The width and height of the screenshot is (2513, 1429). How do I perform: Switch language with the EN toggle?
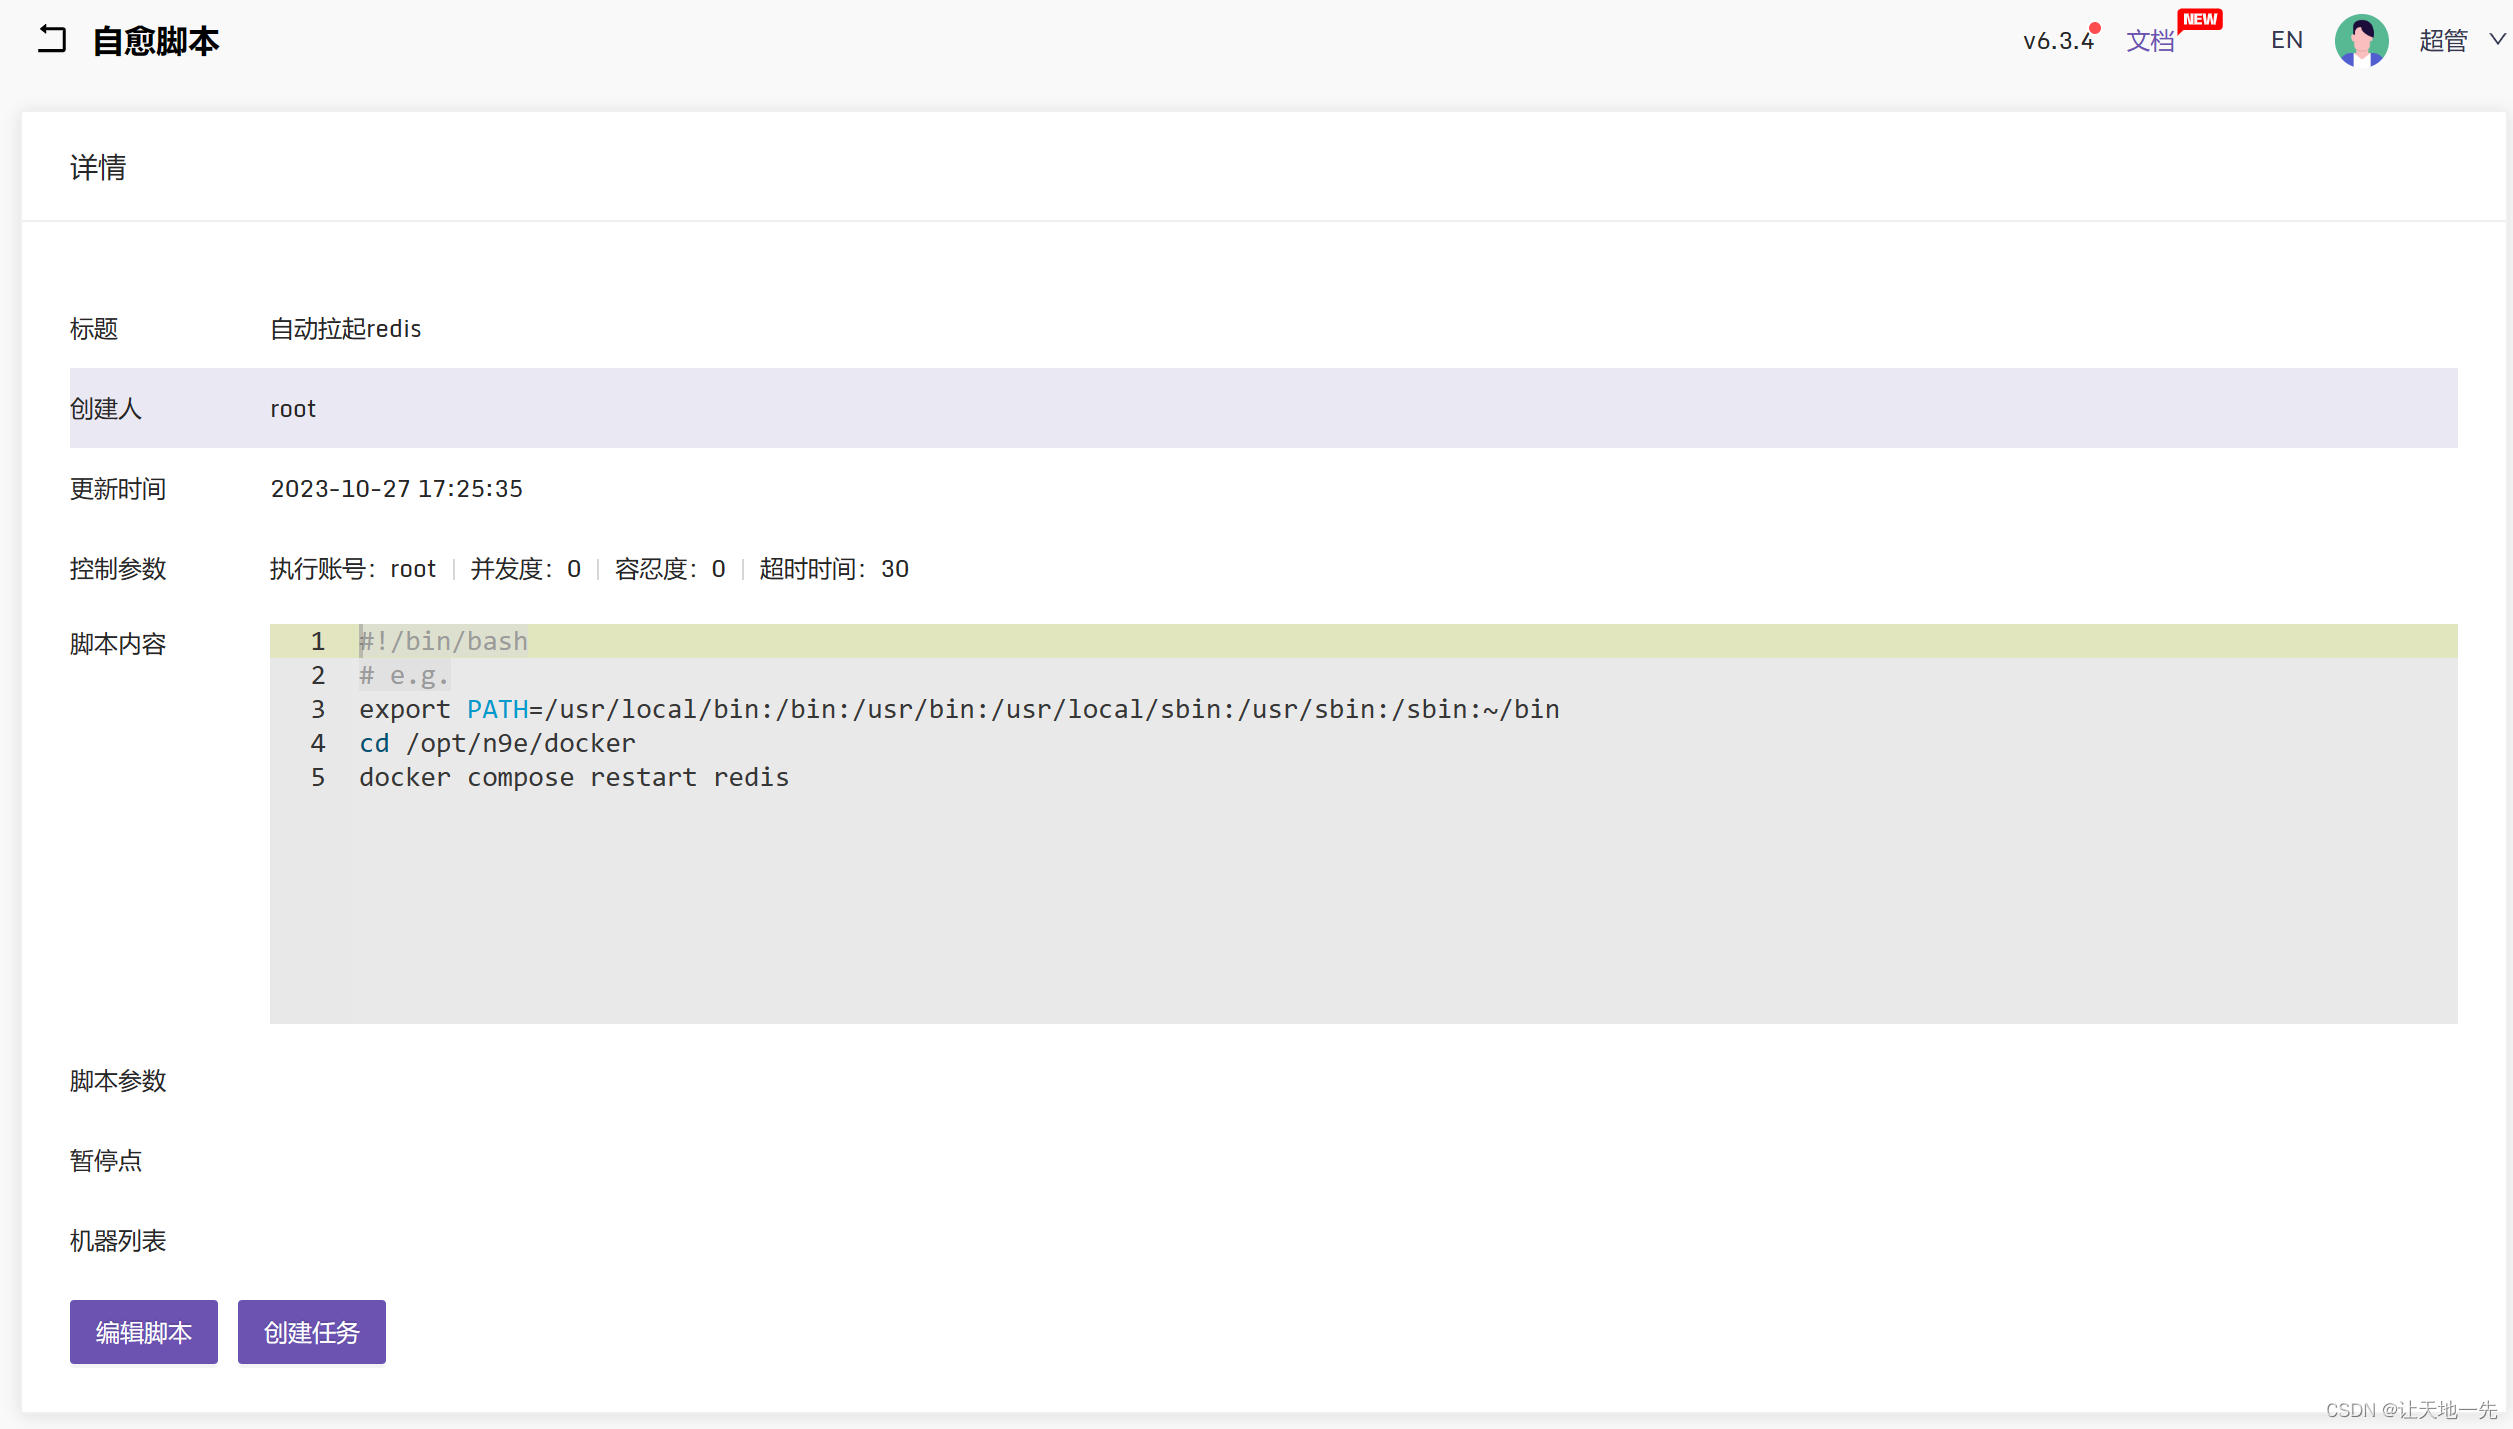click(x=2286, y=40)
